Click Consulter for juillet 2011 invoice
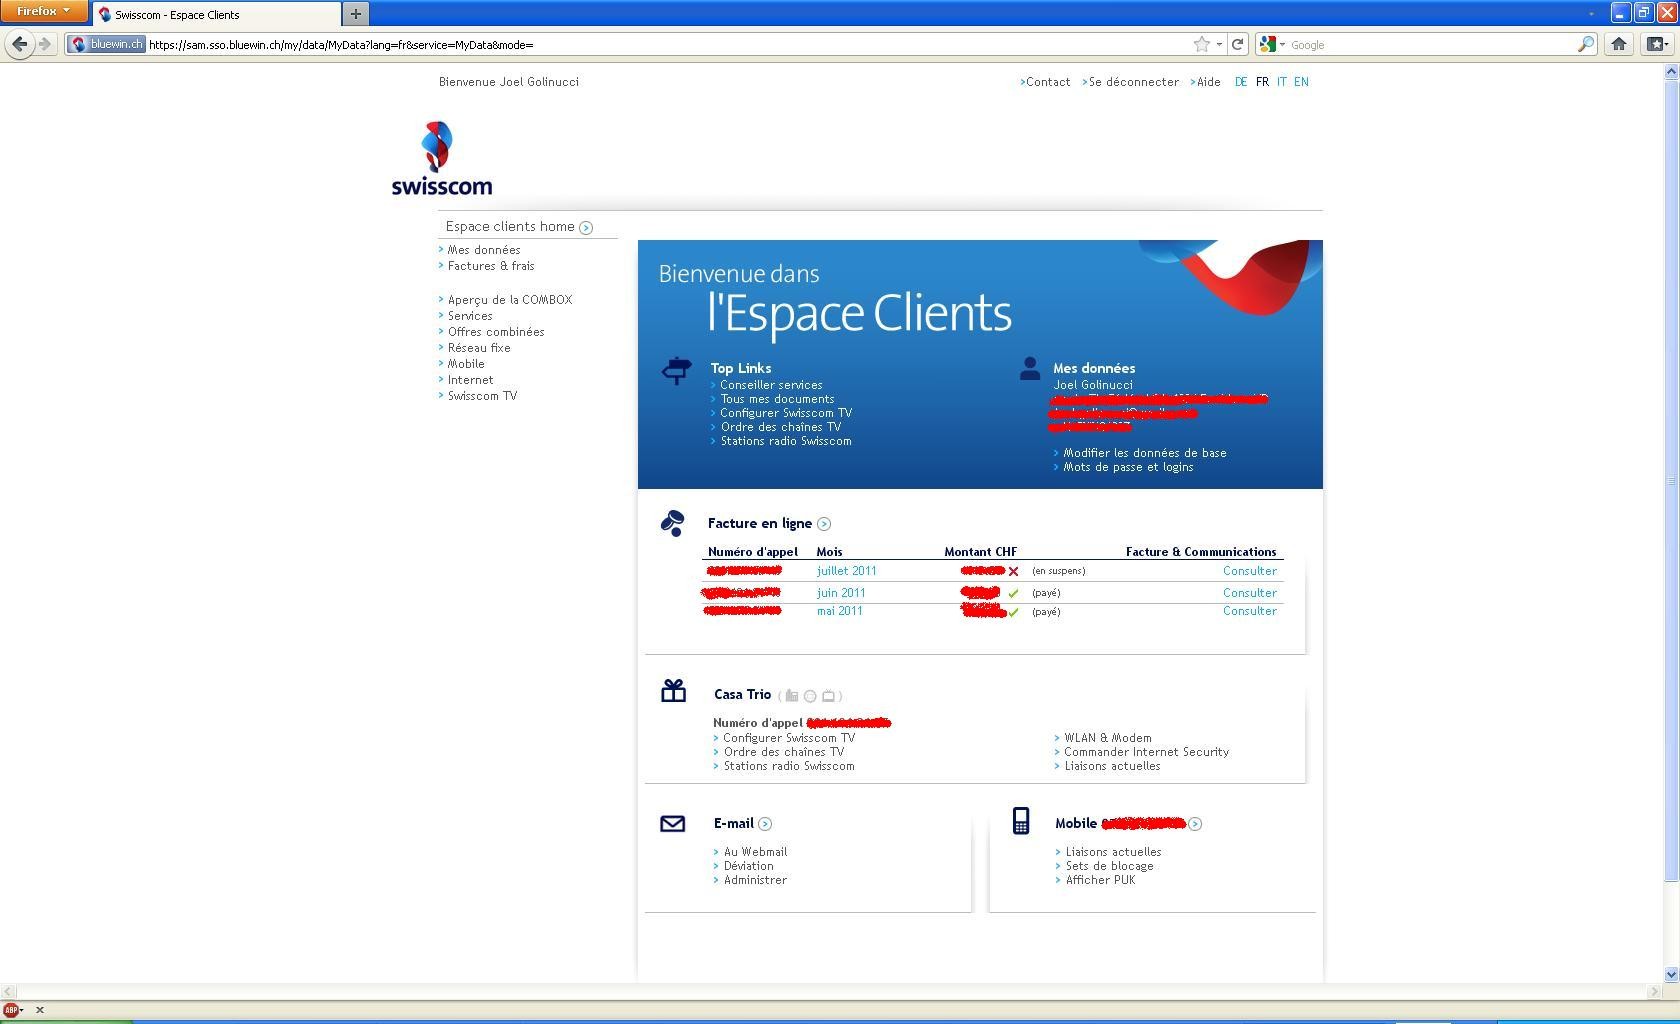 (1249, 571)
